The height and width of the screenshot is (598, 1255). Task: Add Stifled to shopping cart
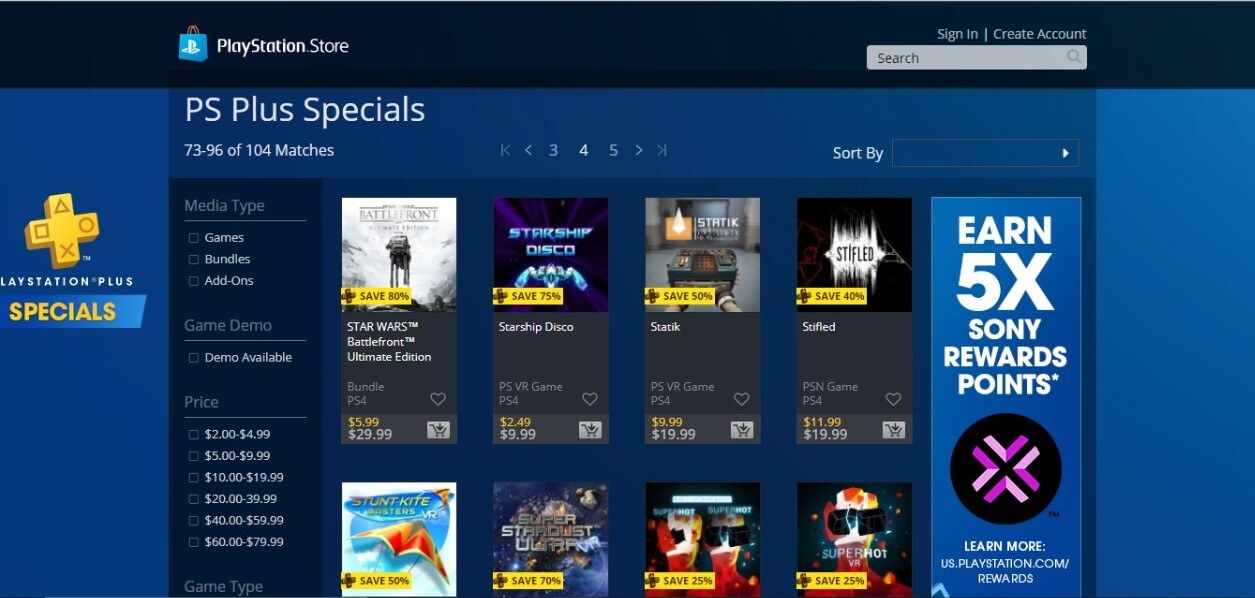pos(894,430)
